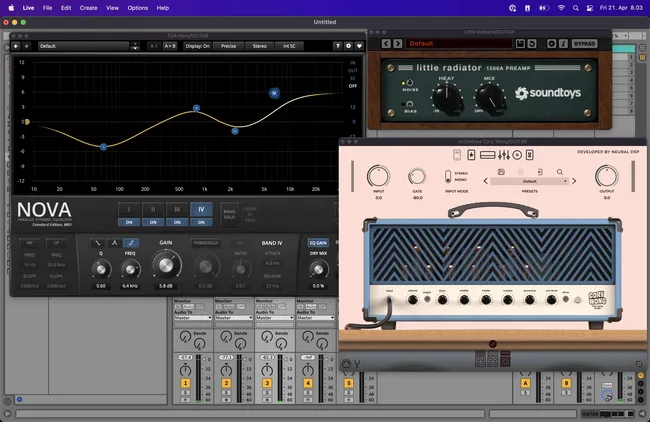Toggle Little Radiator BIAS switch
This screenshot has width=650, height=422.
click(x=409, y=104)
